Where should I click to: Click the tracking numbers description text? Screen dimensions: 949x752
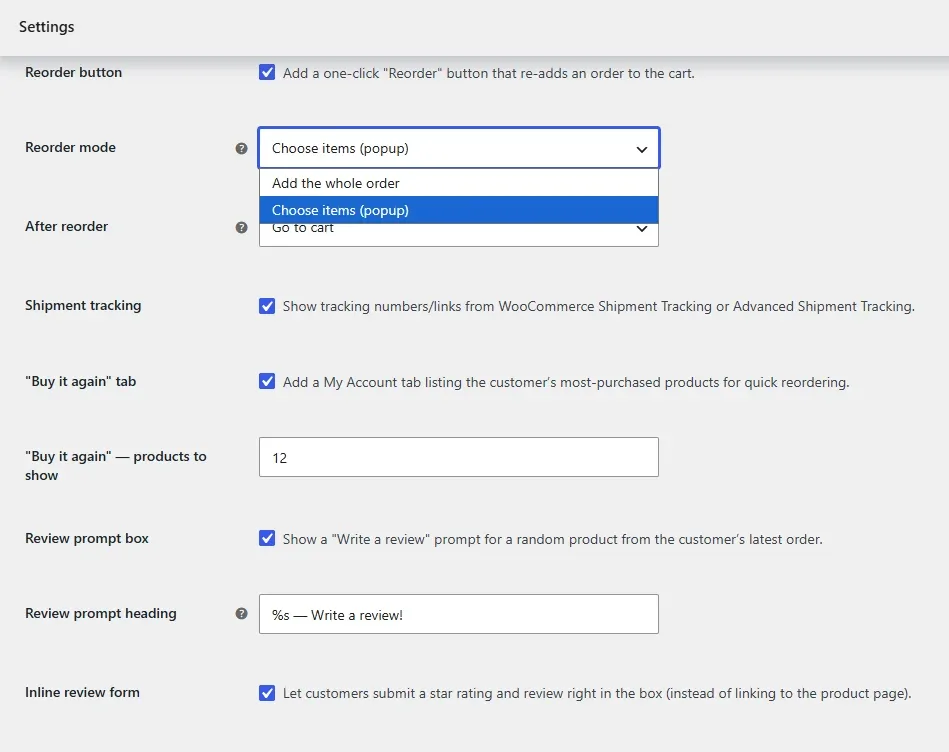pos(599,306)
